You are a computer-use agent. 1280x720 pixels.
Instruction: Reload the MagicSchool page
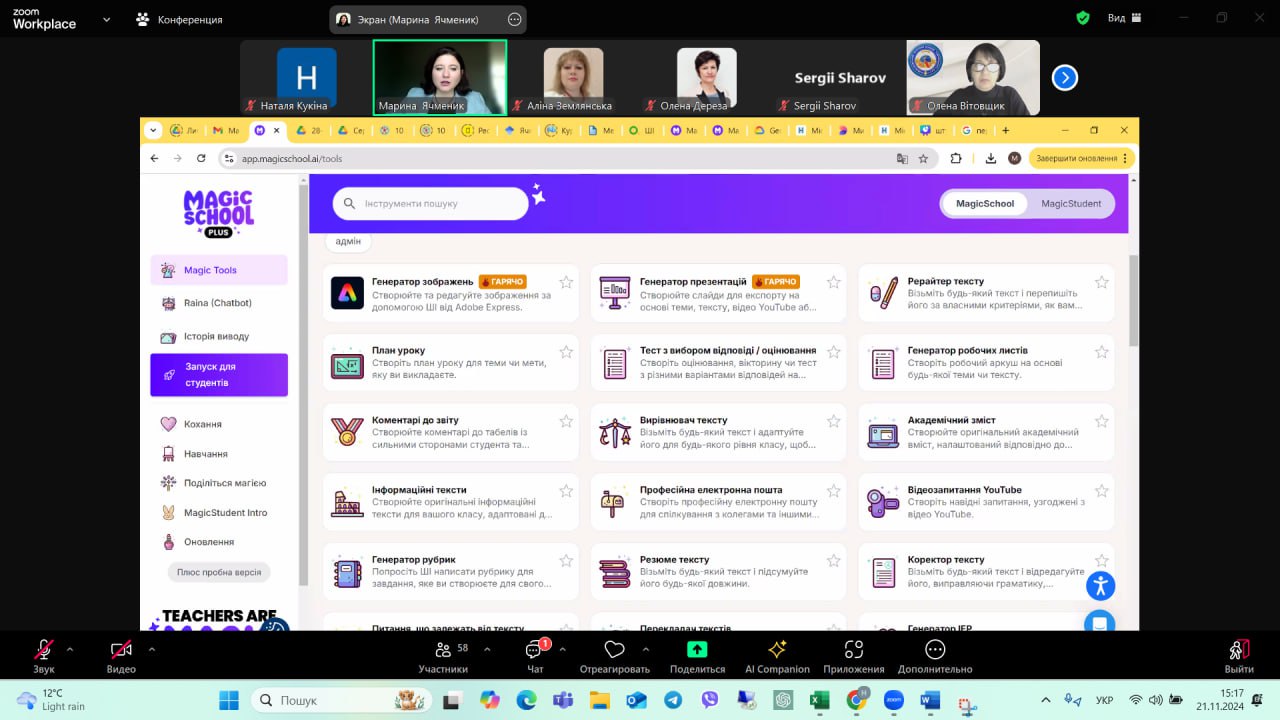coord(201,158)
